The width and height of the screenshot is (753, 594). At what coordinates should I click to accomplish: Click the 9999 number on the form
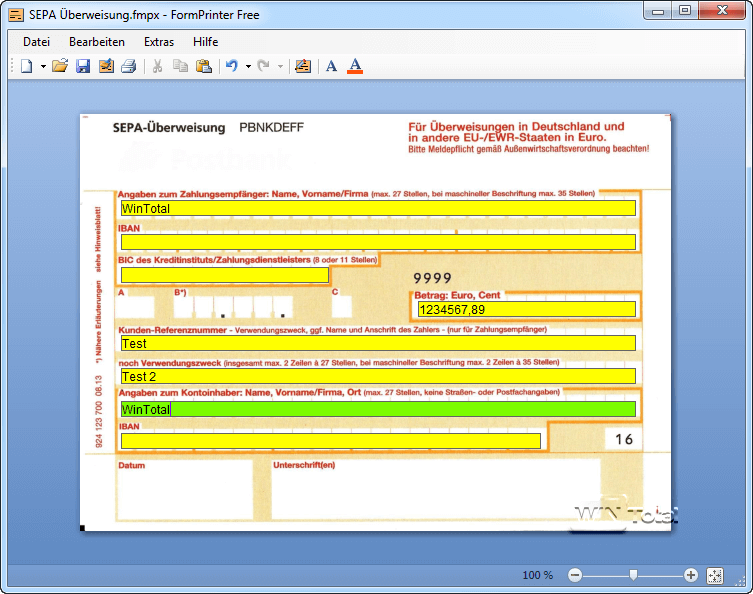pyautogui.click(x=432, y=278)
